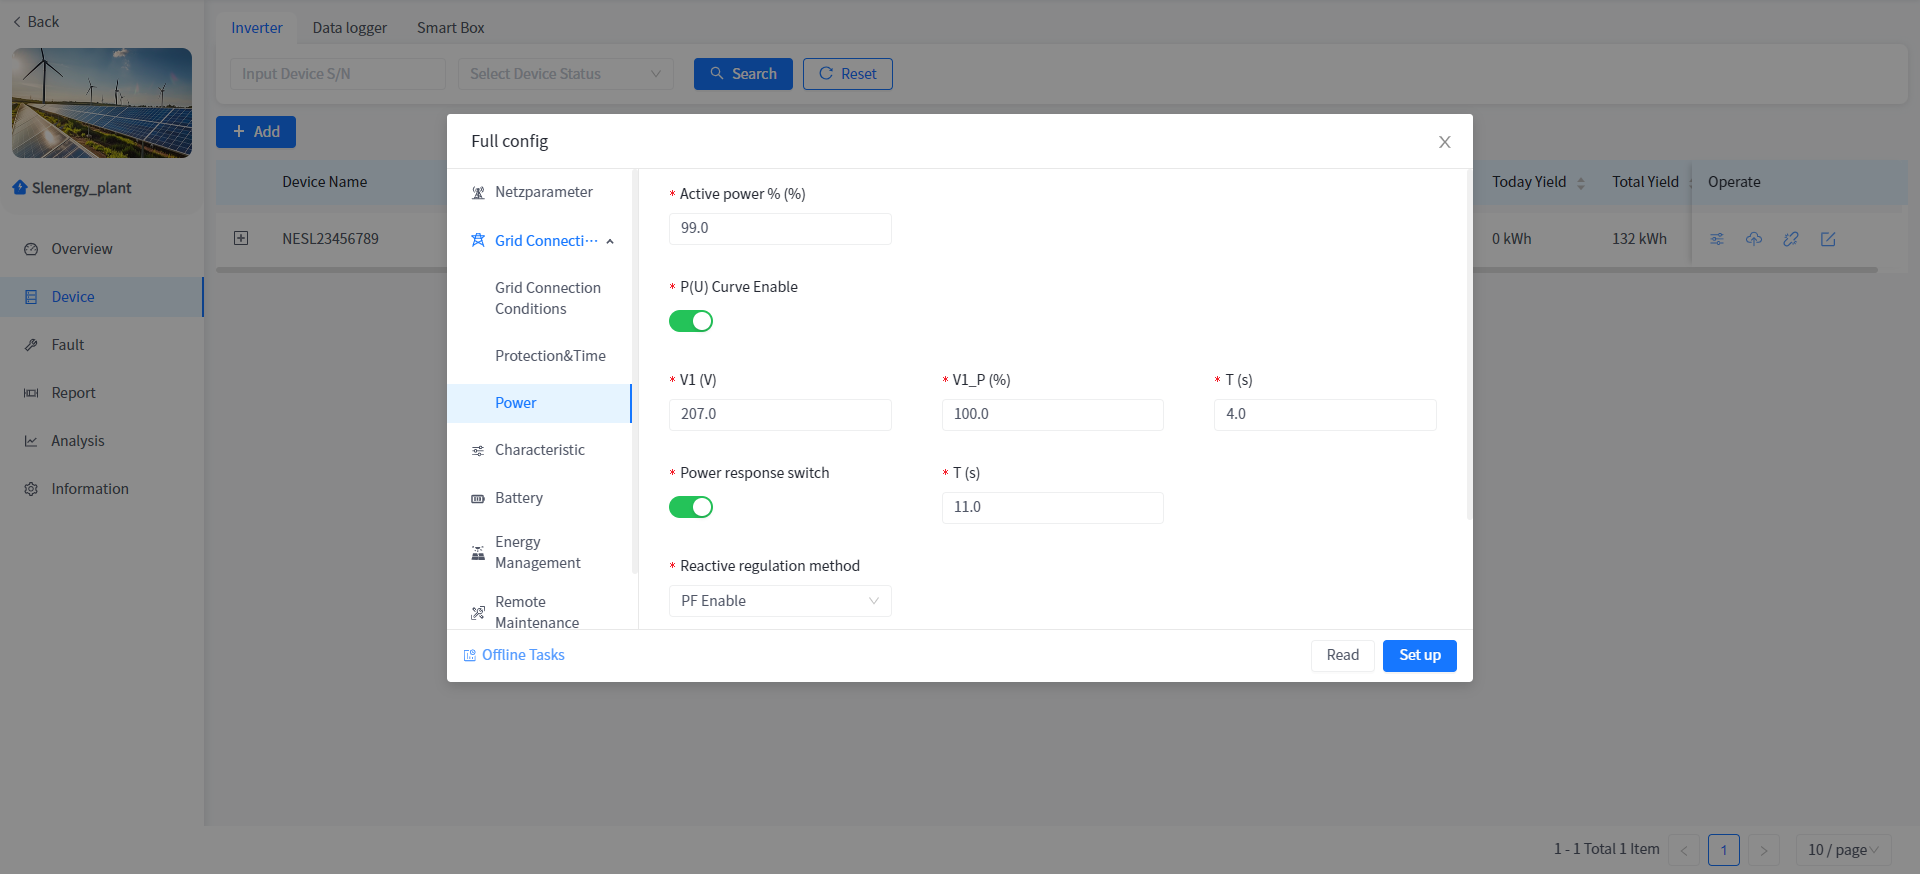Disable the Power response switch
This screenshot has width=1920, height=874.
tap(691, 507)
